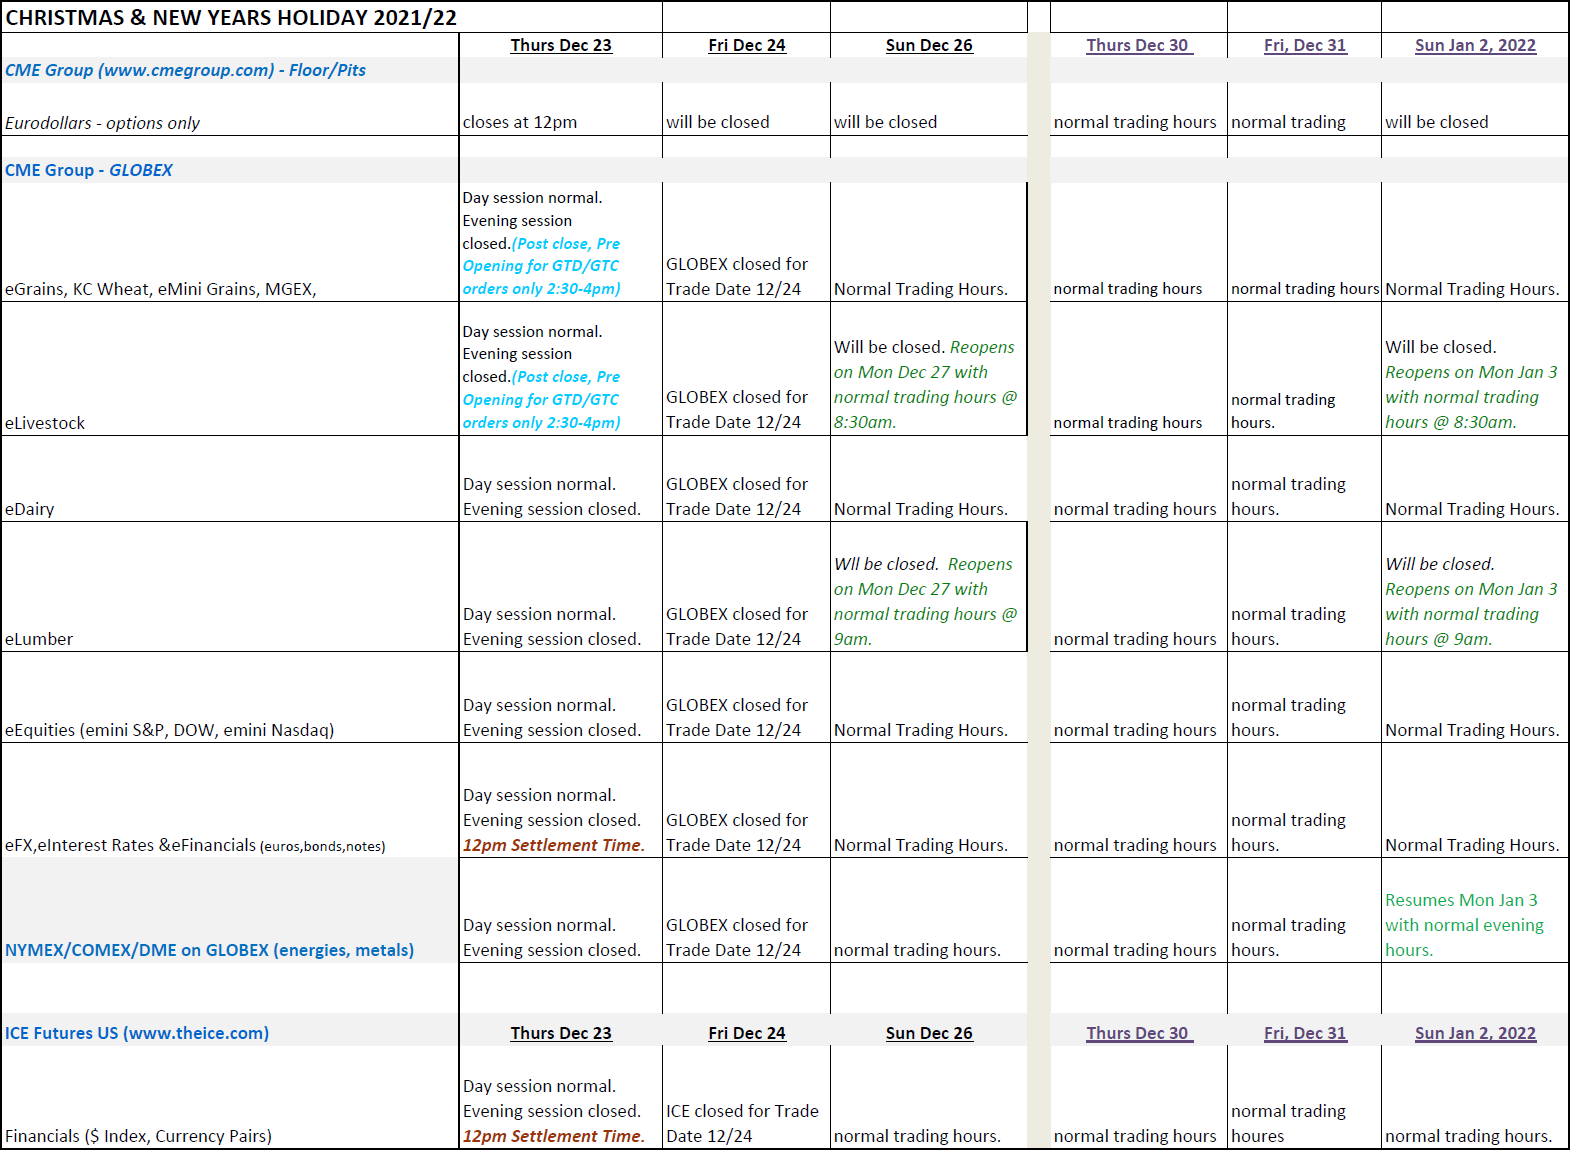
Task: Open the 'ICE Futures US (www.theice.com)' heading
Action: (x=137, y=1033)
